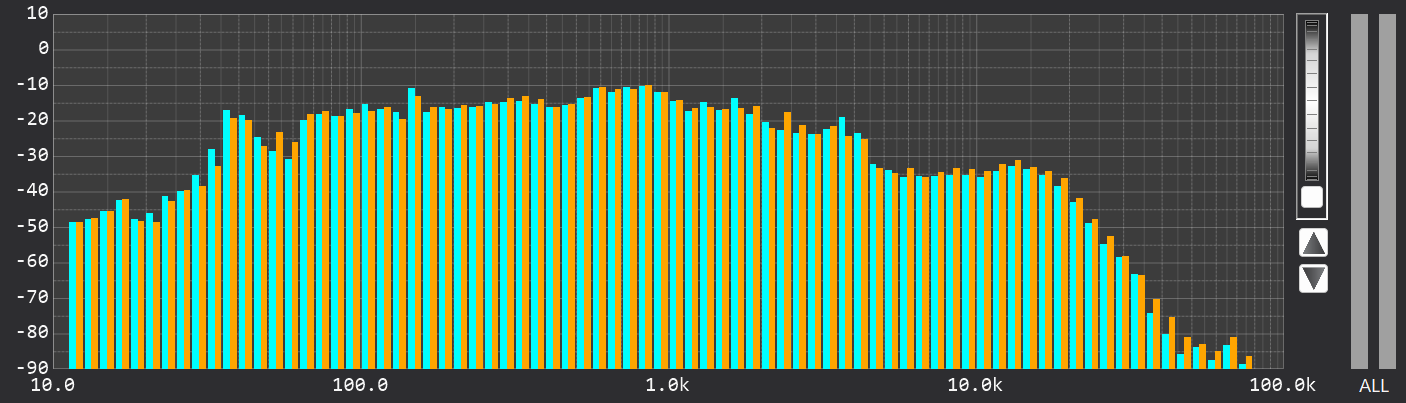Click the -50 dB label on the vertical axis
The width and height of the screenshot is (1406, 403).
tap(34, 227)
